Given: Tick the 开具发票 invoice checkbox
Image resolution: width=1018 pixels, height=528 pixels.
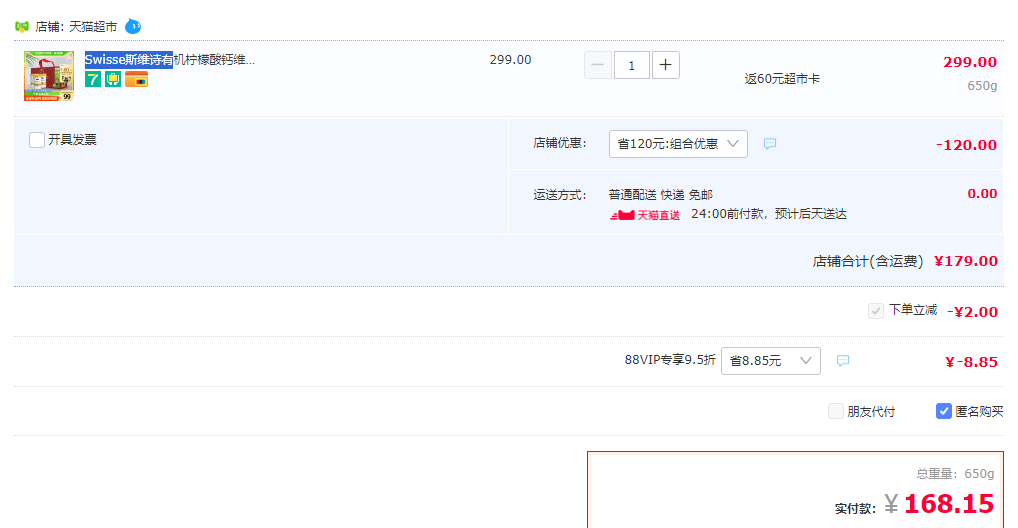Looking at the screenshot, I should pyautogui.click(x=37, y=140).
